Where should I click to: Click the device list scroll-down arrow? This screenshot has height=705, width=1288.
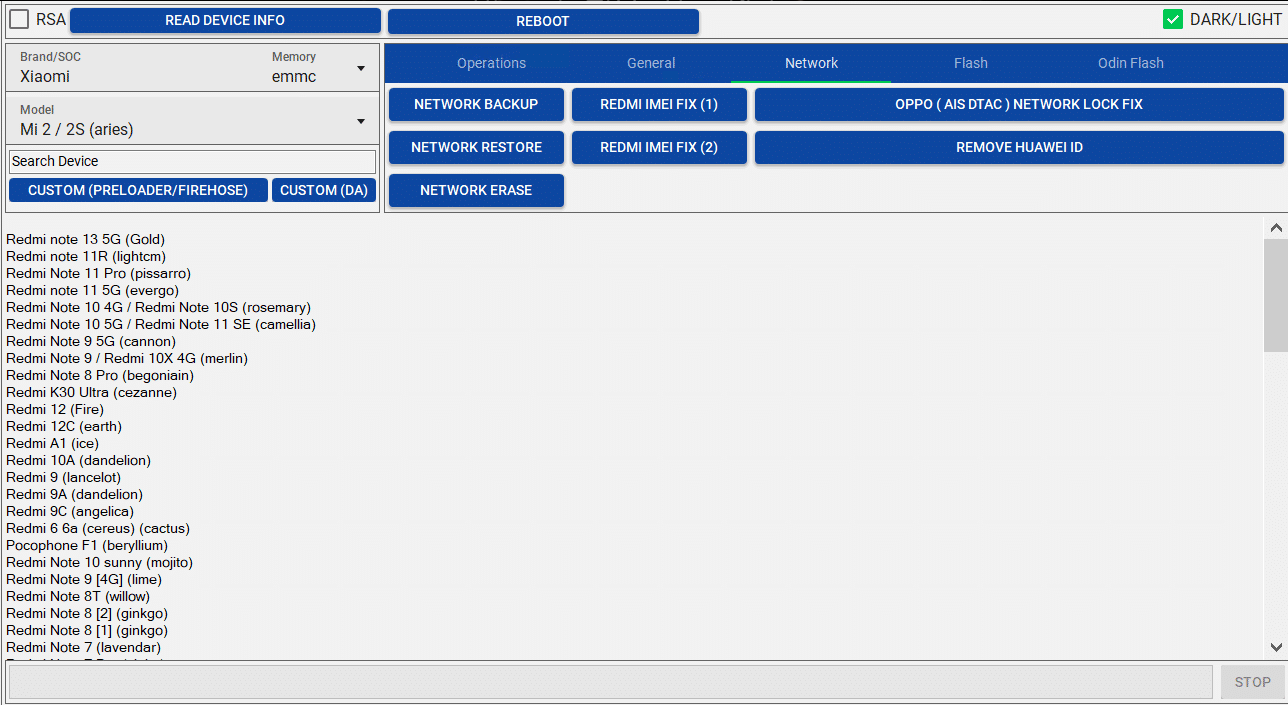tap(1276, 647)
